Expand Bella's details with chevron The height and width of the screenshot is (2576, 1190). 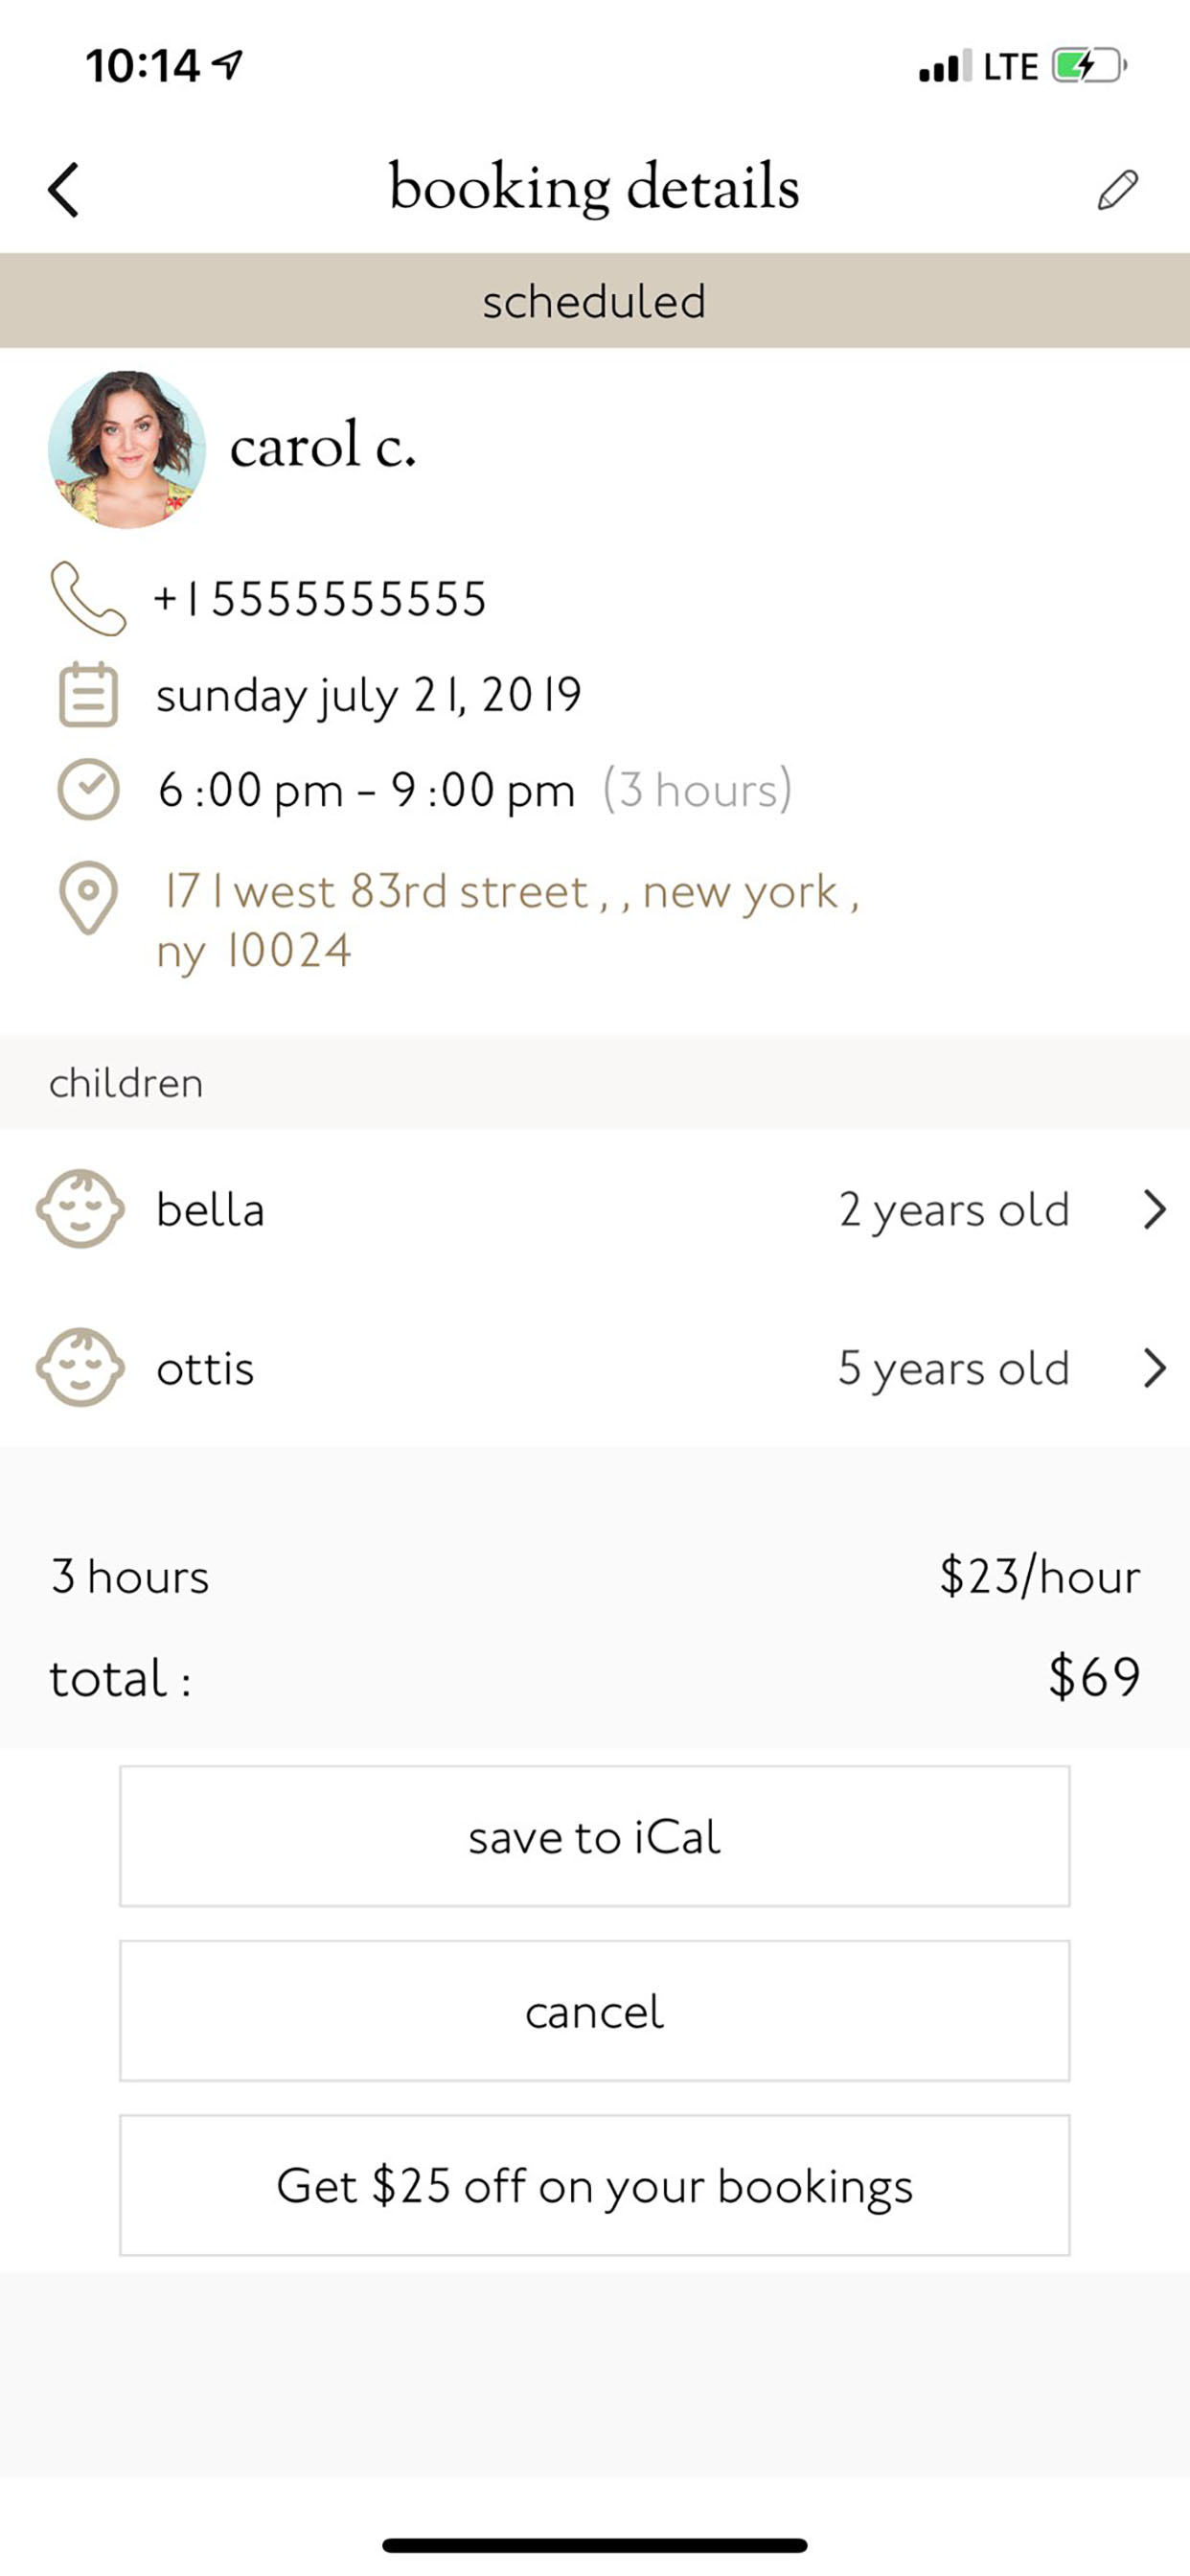tap(1154, 1209)
